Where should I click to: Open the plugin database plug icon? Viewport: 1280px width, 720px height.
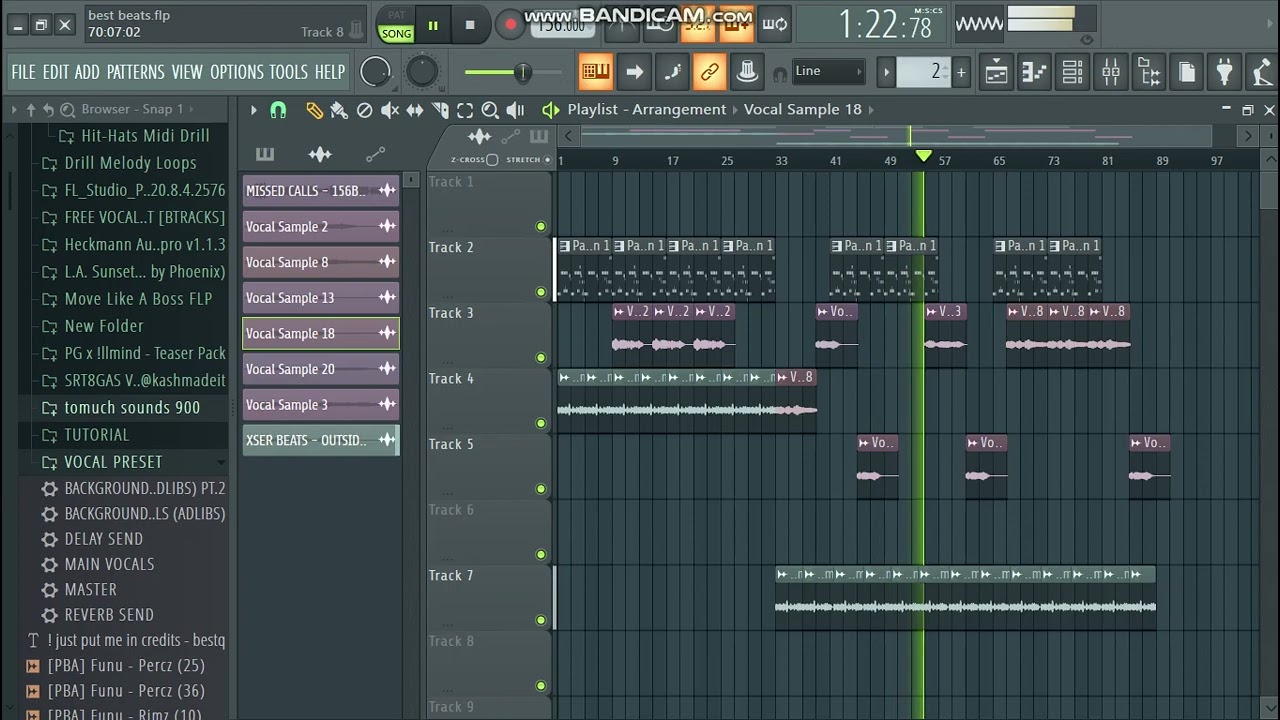point(1224,72)
